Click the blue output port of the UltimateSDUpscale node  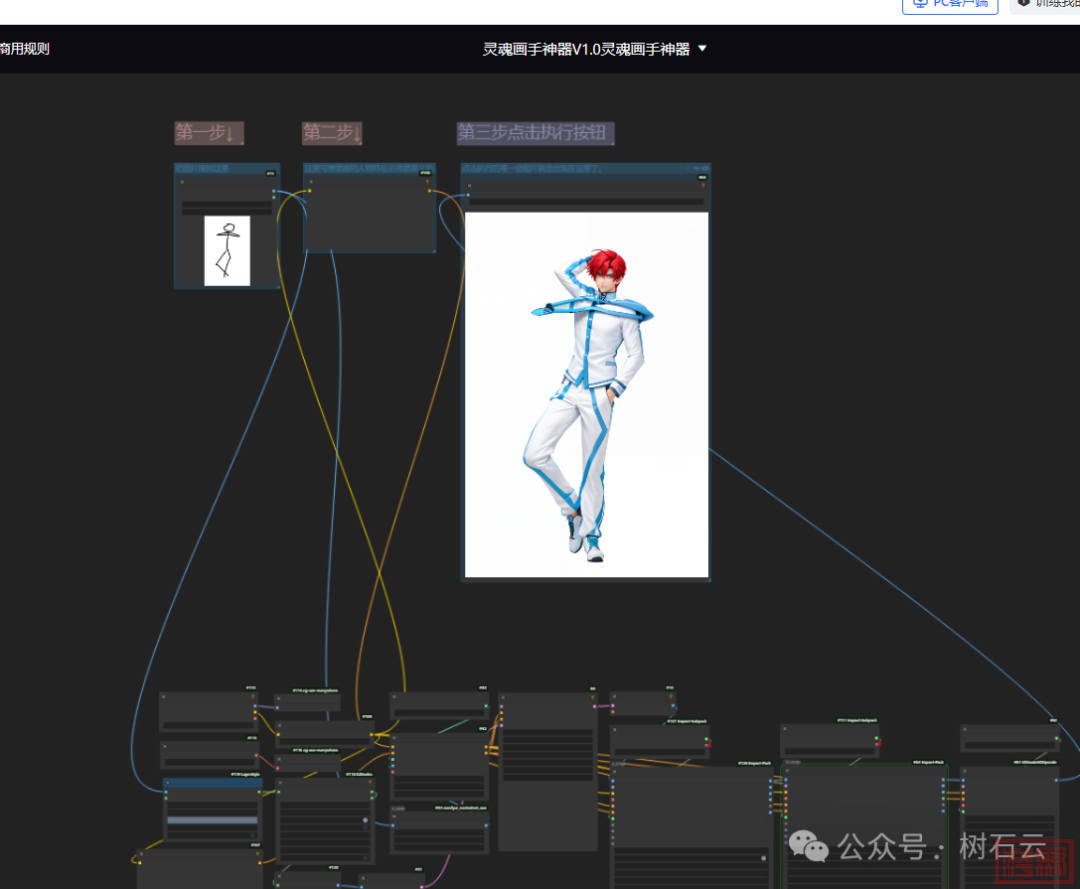tap(1056, 780)
